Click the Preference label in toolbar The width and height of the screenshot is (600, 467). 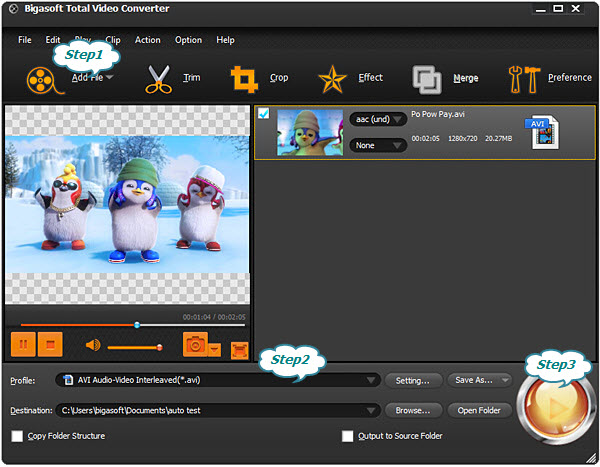click(570, 78)
